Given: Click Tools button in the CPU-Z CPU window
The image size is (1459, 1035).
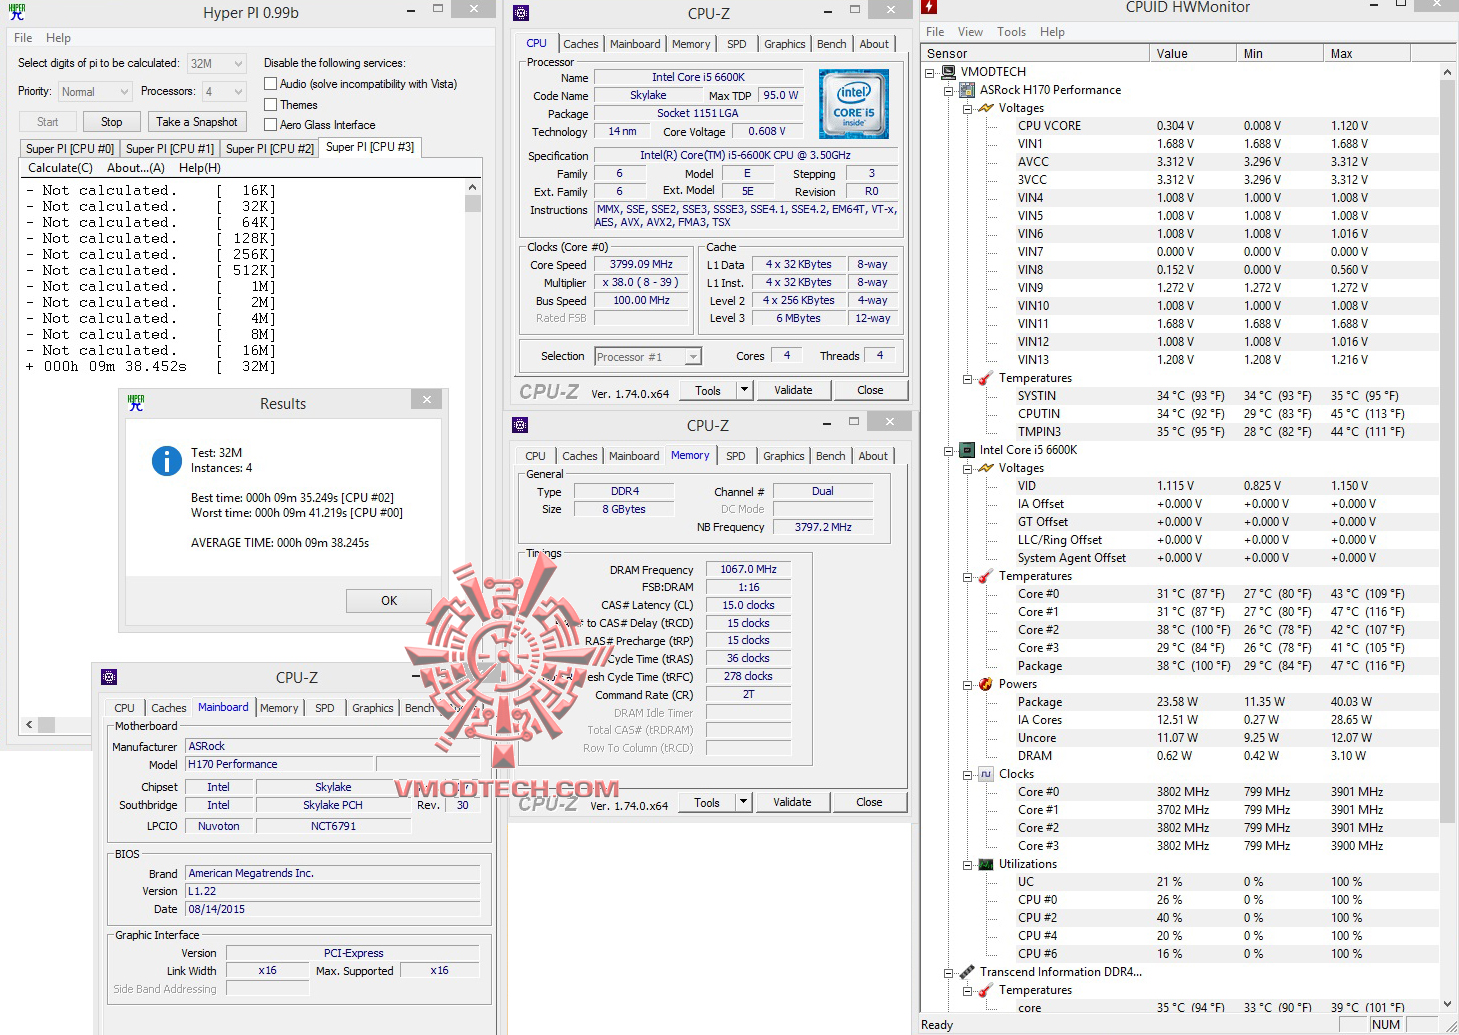Looking at the screenshot, I should tap(708, 390).
